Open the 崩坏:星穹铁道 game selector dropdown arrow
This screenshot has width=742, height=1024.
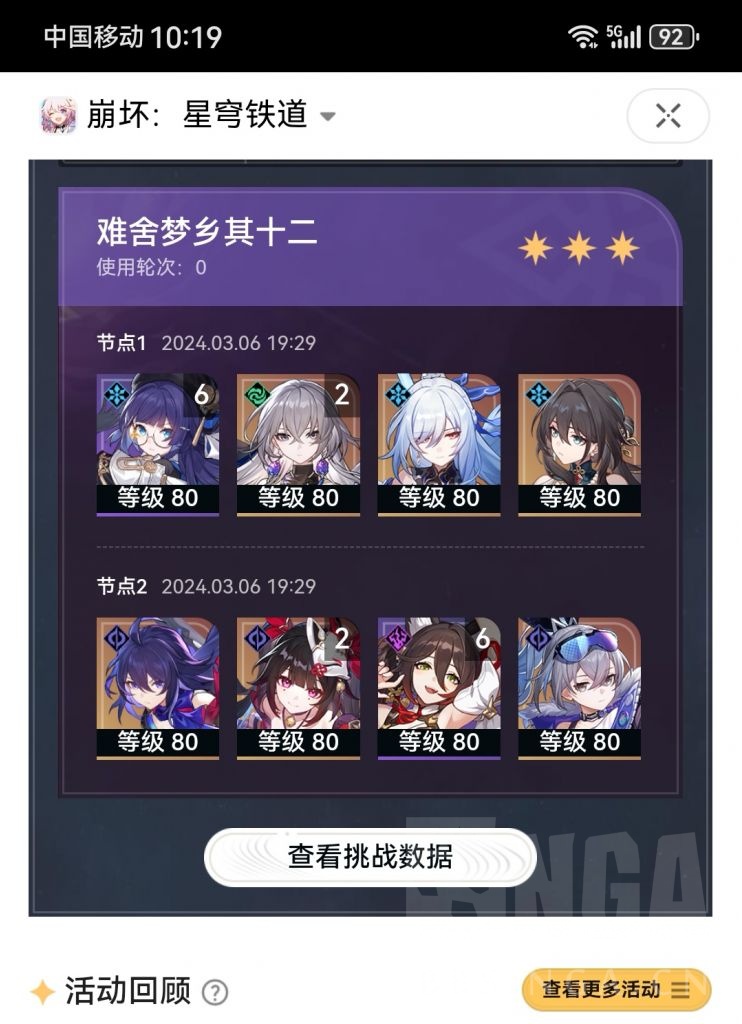[x=327, y=117]
